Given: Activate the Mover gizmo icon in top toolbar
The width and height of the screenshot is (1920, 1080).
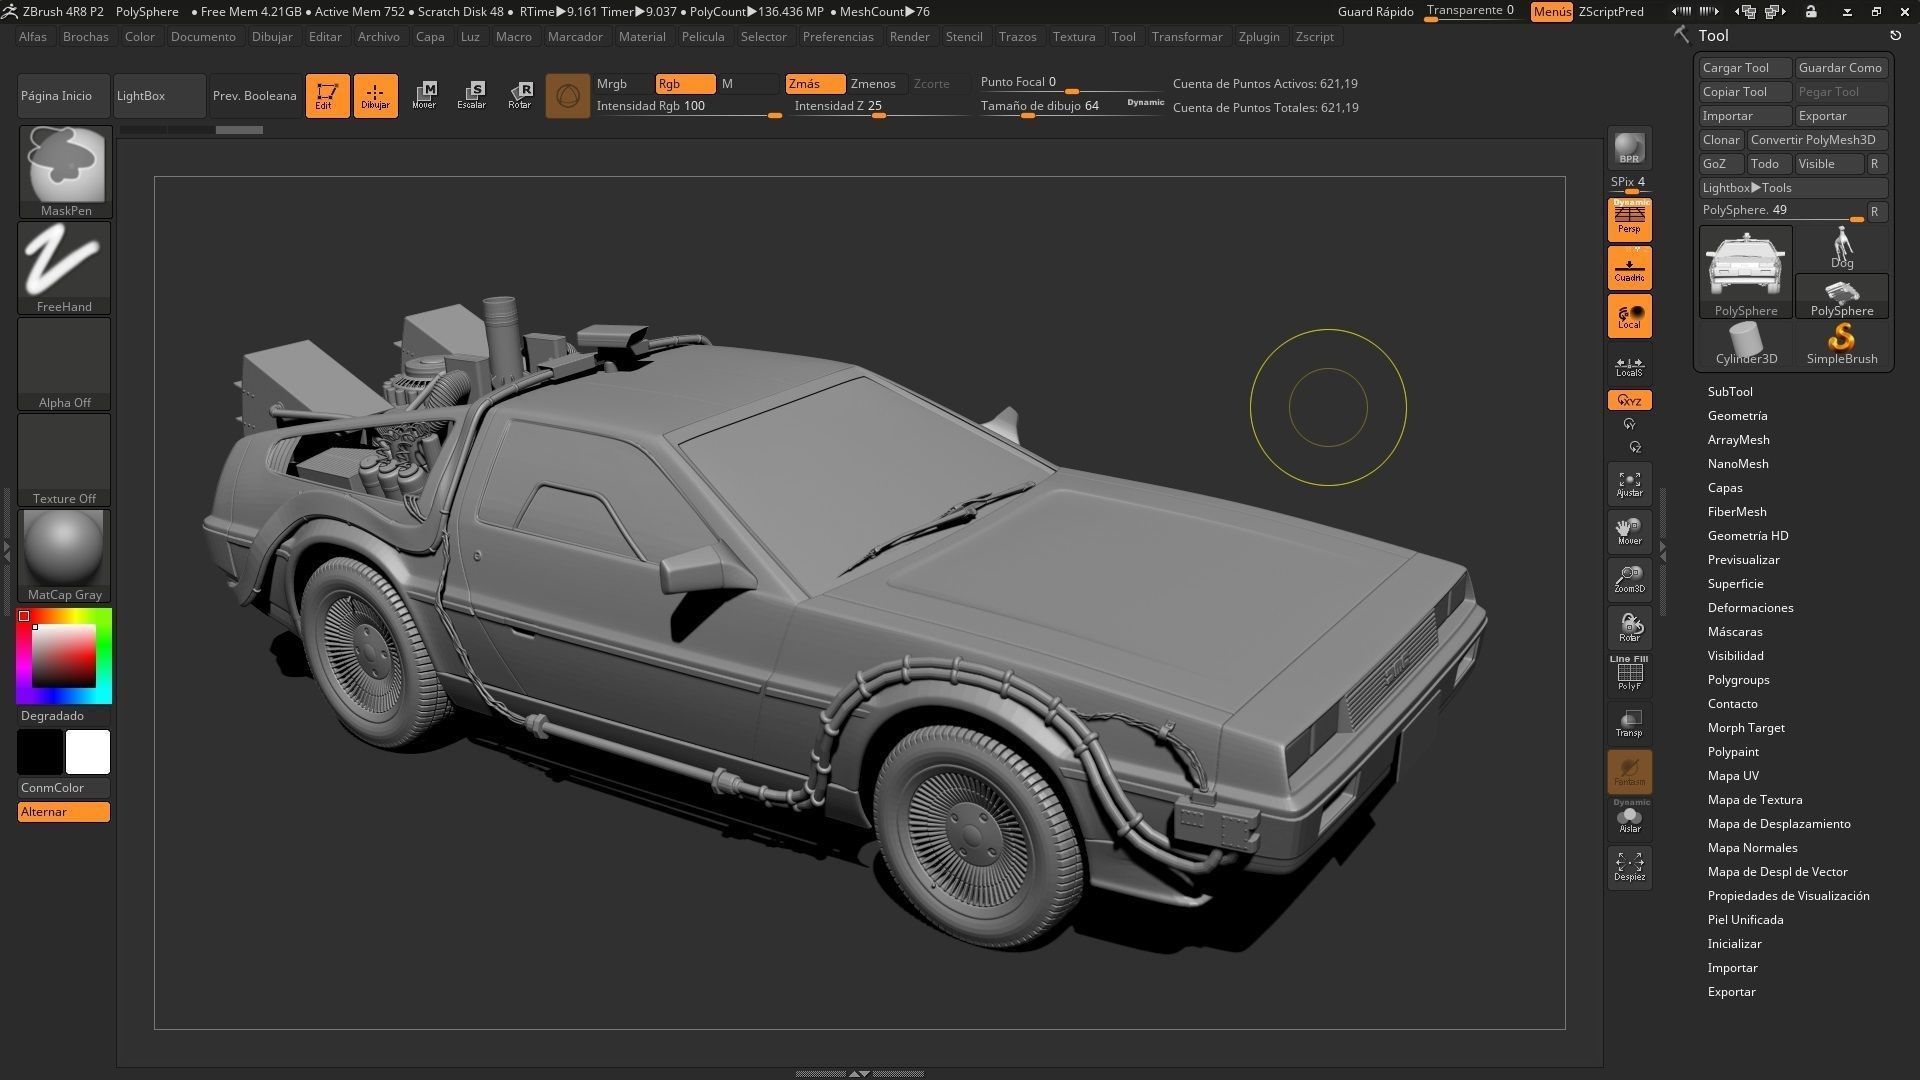Looking at the screenshot, I should pos(424,96).
